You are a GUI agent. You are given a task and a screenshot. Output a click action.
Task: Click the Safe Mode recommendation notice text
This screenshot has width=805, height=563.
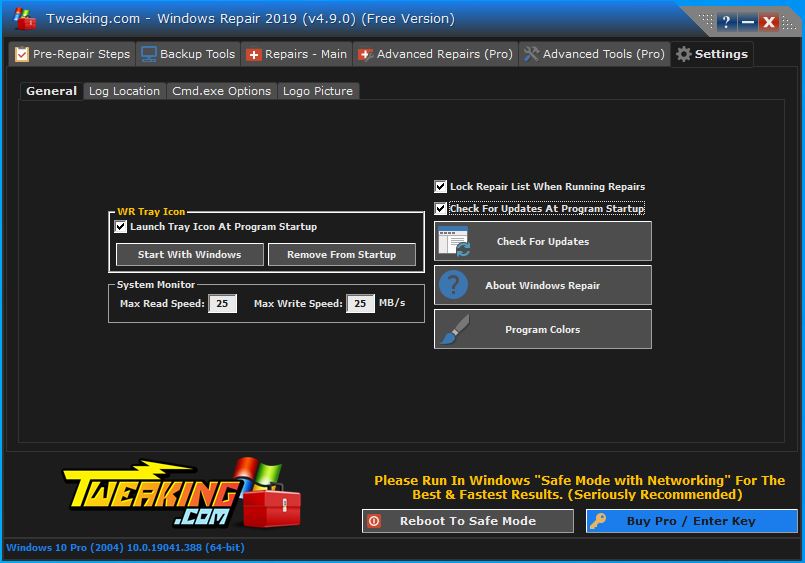click(579, 488)
